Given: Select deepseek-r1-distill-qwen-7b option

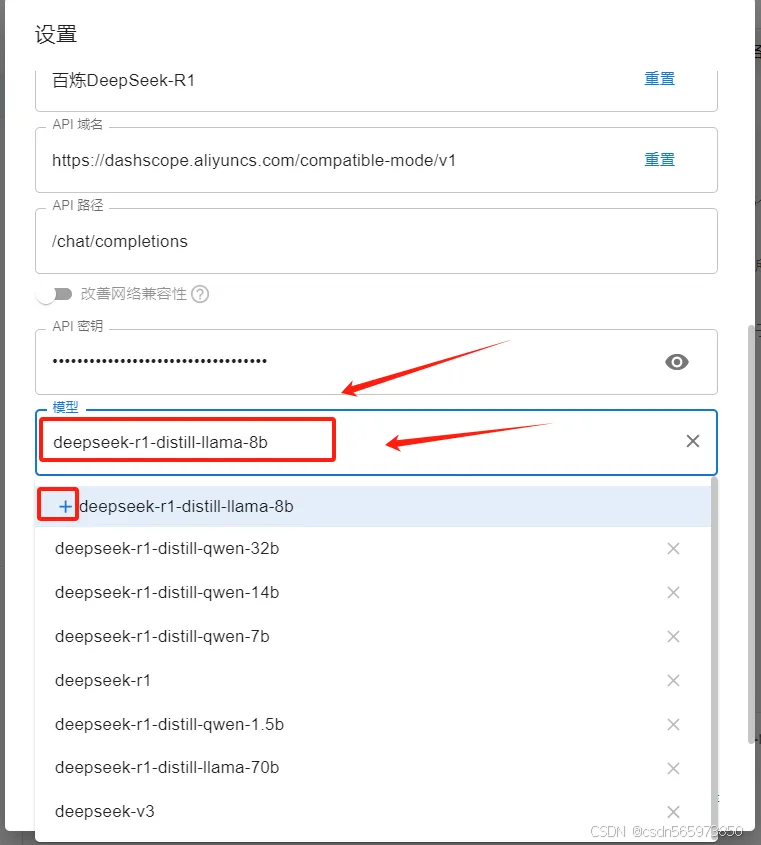Looking at the screenshot, I should [x=373, y=636].
